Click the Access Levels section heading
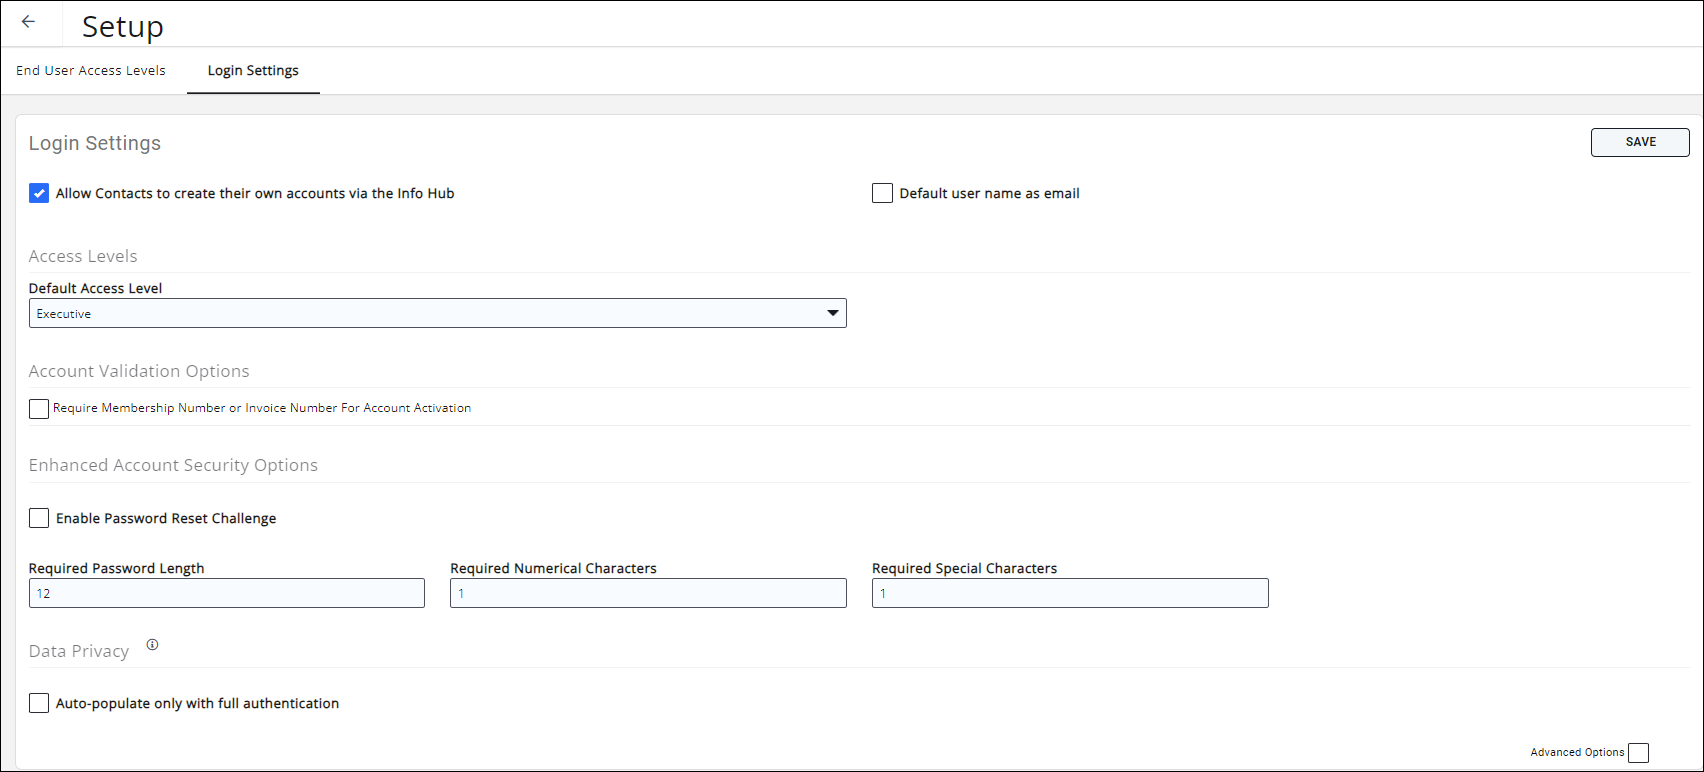1704x772 pixels. pos(83,256)
